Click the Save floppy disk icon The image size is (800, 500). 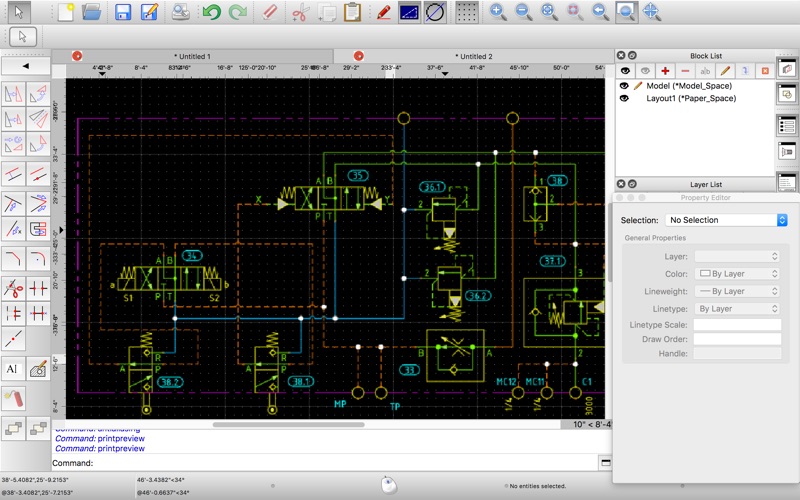click(123, 13)
